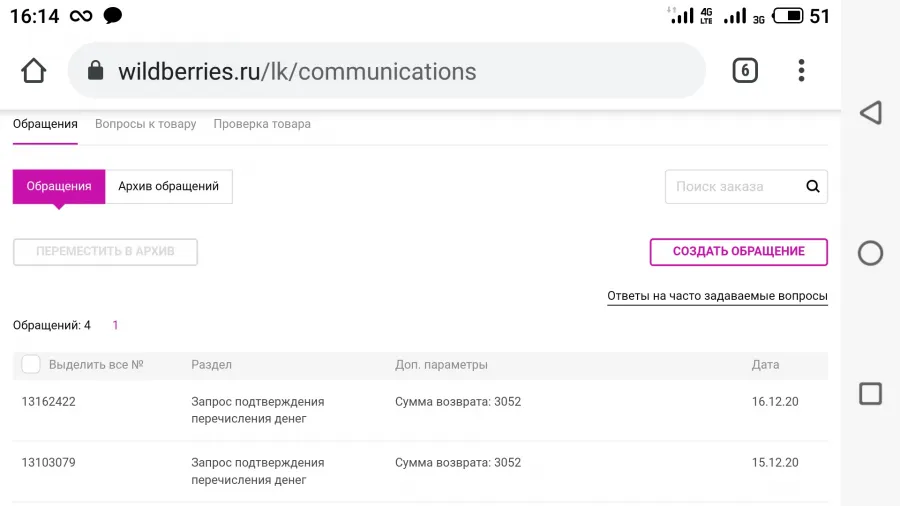Click 'ПЕРЕМЕСТИТЬ В АРХИВ' button
Screen dimensions: 900x506
pos(105,252)
